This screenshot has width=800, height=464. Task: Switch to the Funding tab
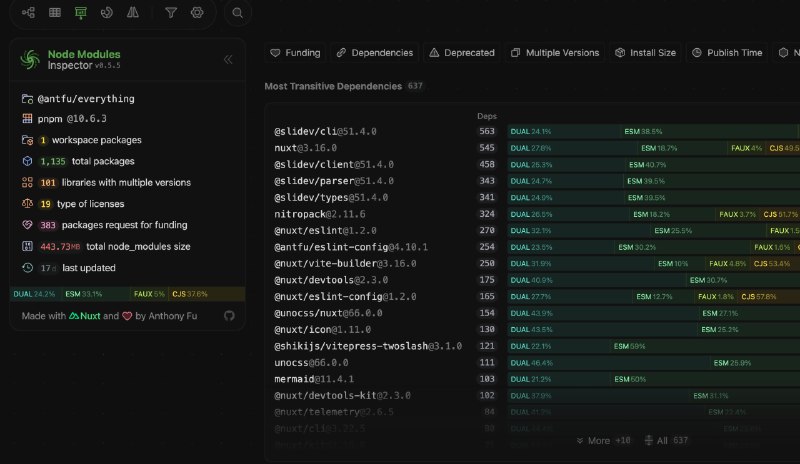[x=296, y=53]
